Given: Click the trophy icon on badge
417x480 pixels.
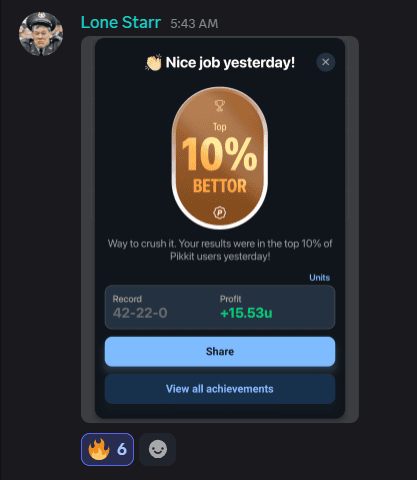Looking at the screenshot, I should point(220,105).
